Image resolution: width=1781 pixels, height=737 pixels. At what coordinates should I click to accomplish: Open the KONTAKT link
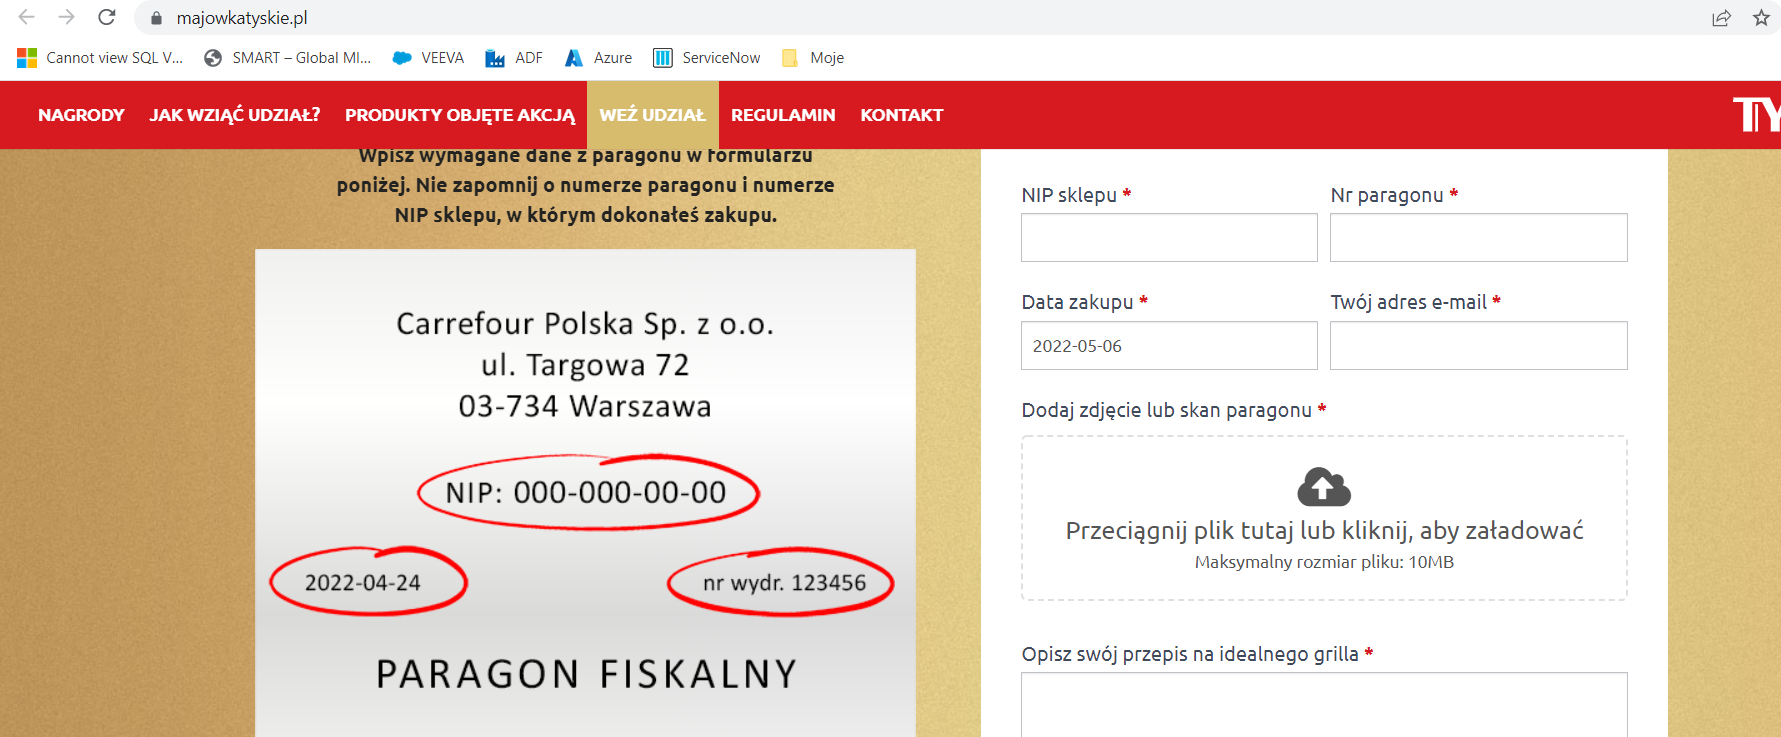coord(901,115)
